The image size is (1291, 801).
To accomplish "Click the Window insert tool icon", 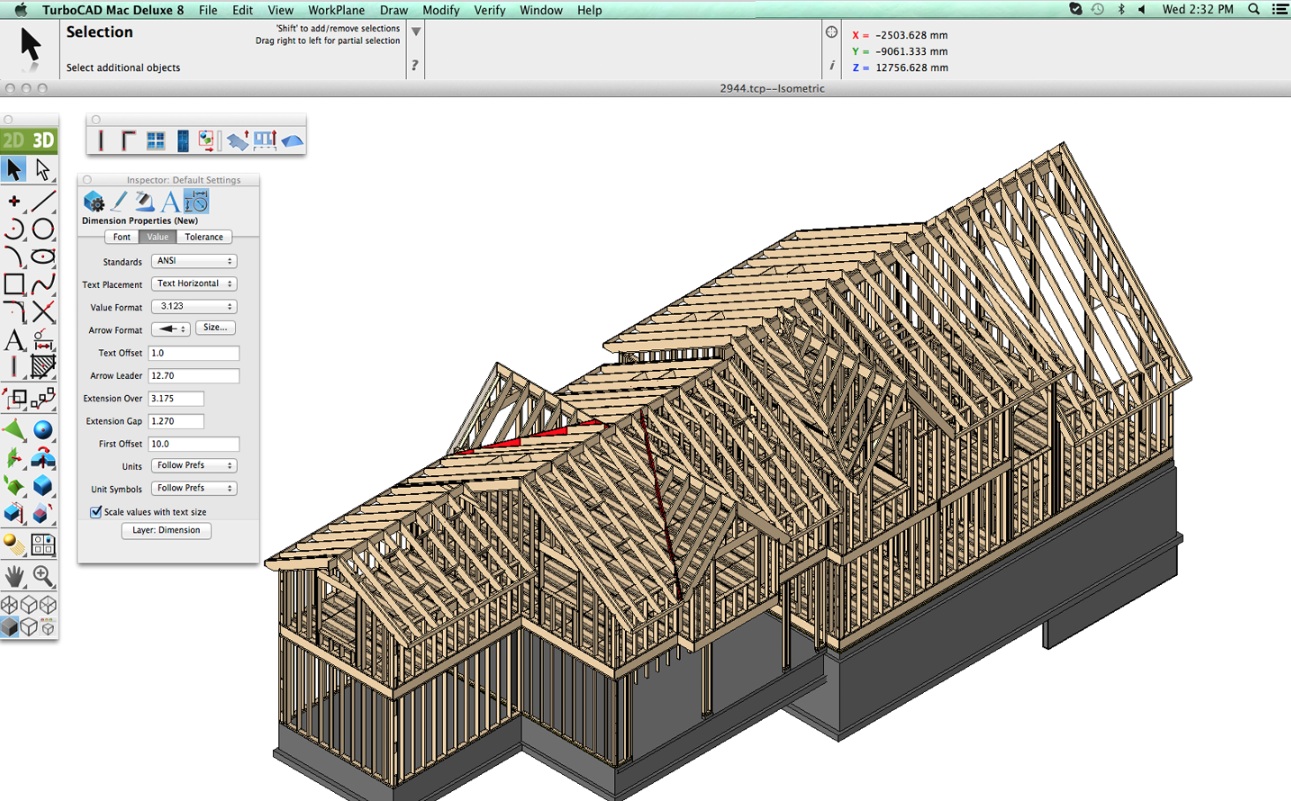I will (x=156, y=141).
